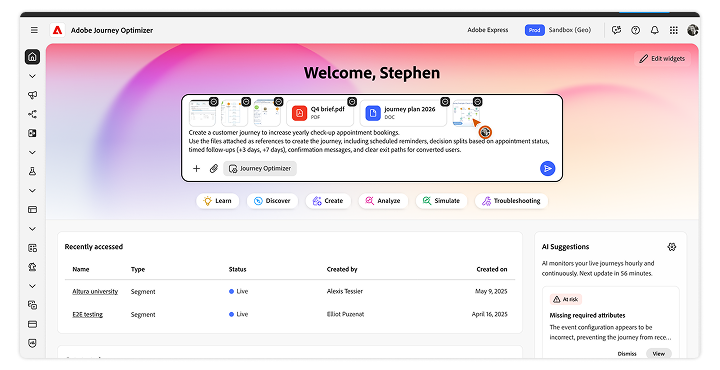Open AI Suggestions settings gear
Screen dimensions: 720x370
(x=672, y=247)
